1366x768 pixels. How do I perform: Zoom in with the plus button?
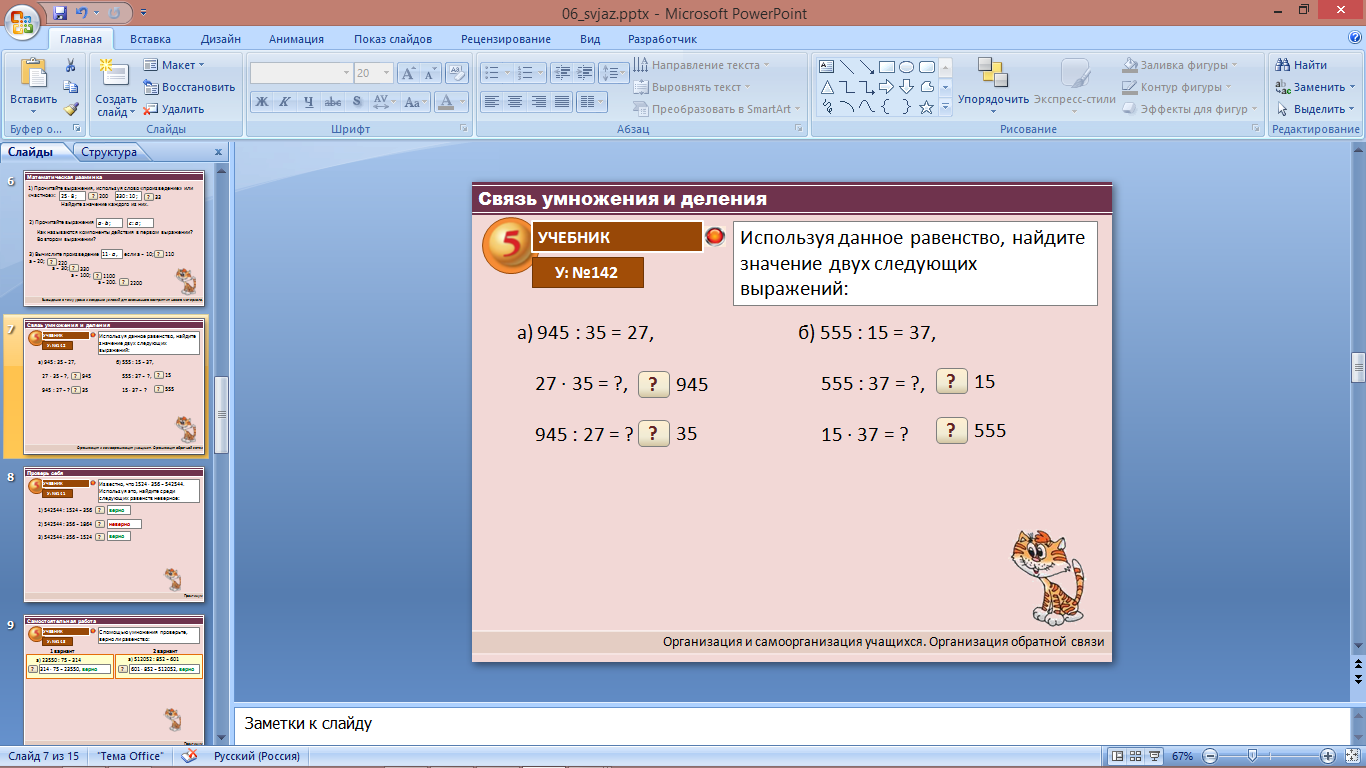(1328, 756)
